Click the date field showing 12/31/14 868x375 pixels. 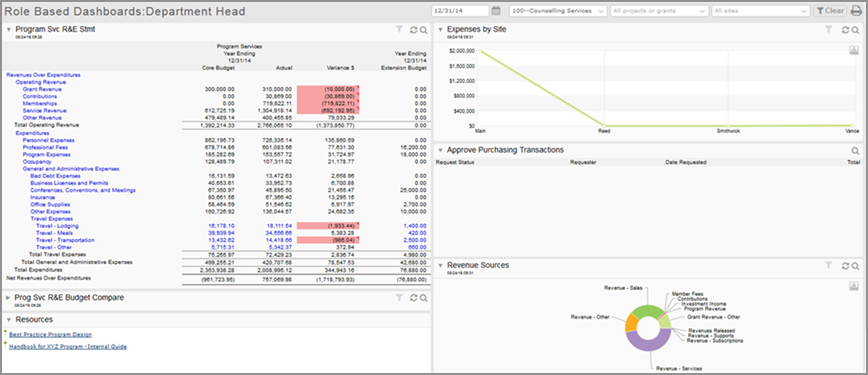pyautogui.click(x=461, y=11)
